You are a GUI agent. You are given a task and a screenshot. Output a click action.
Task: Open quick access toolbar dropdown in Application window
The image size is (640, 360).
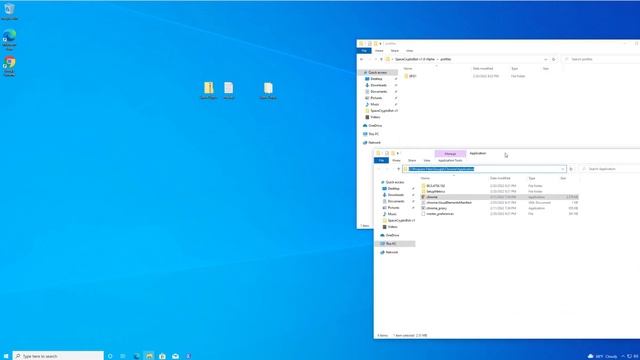(398, 153)
